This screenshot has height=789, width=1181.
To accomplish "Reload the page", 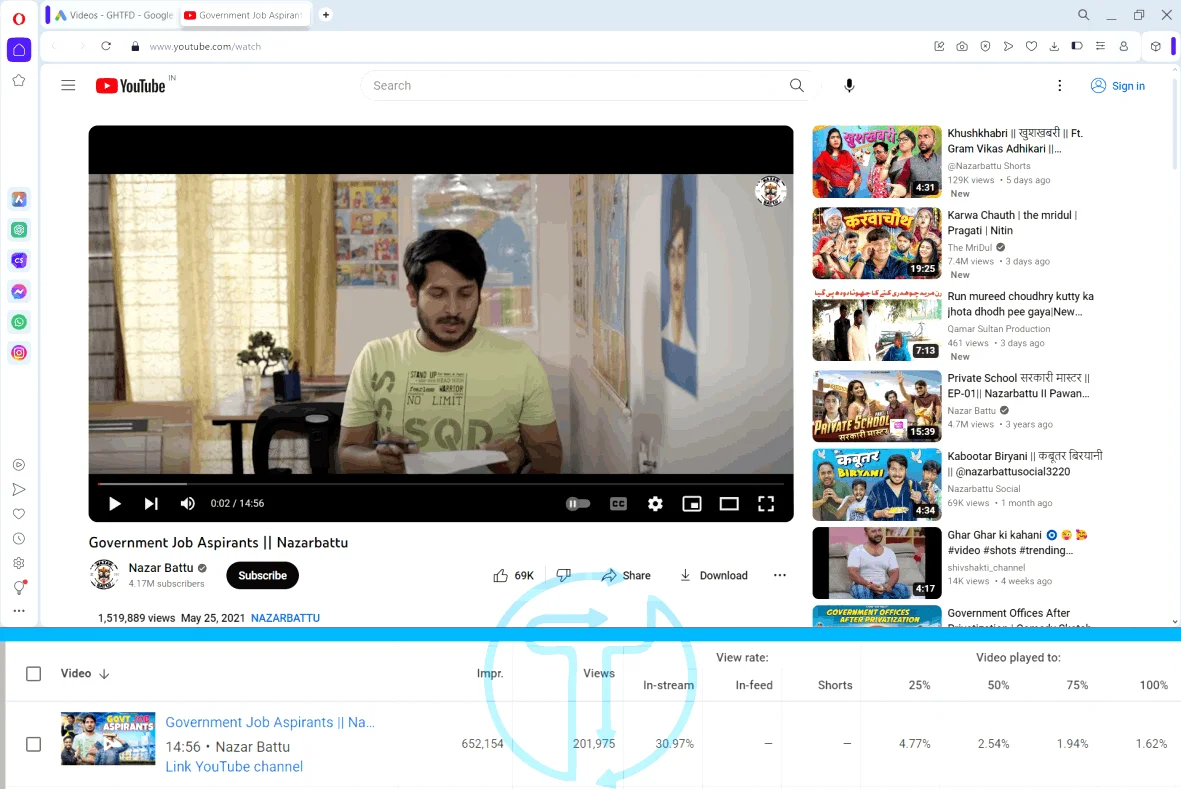I will [x=106, y=46].
